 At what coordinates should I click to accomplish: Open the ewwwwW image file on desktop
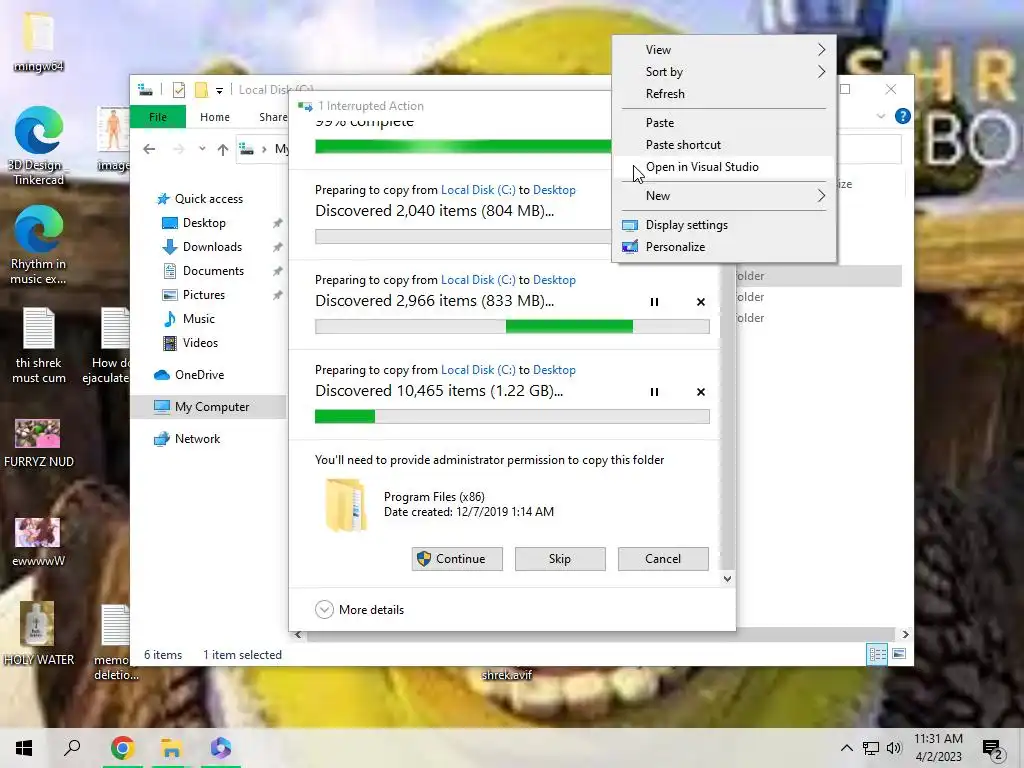(39, 542)
